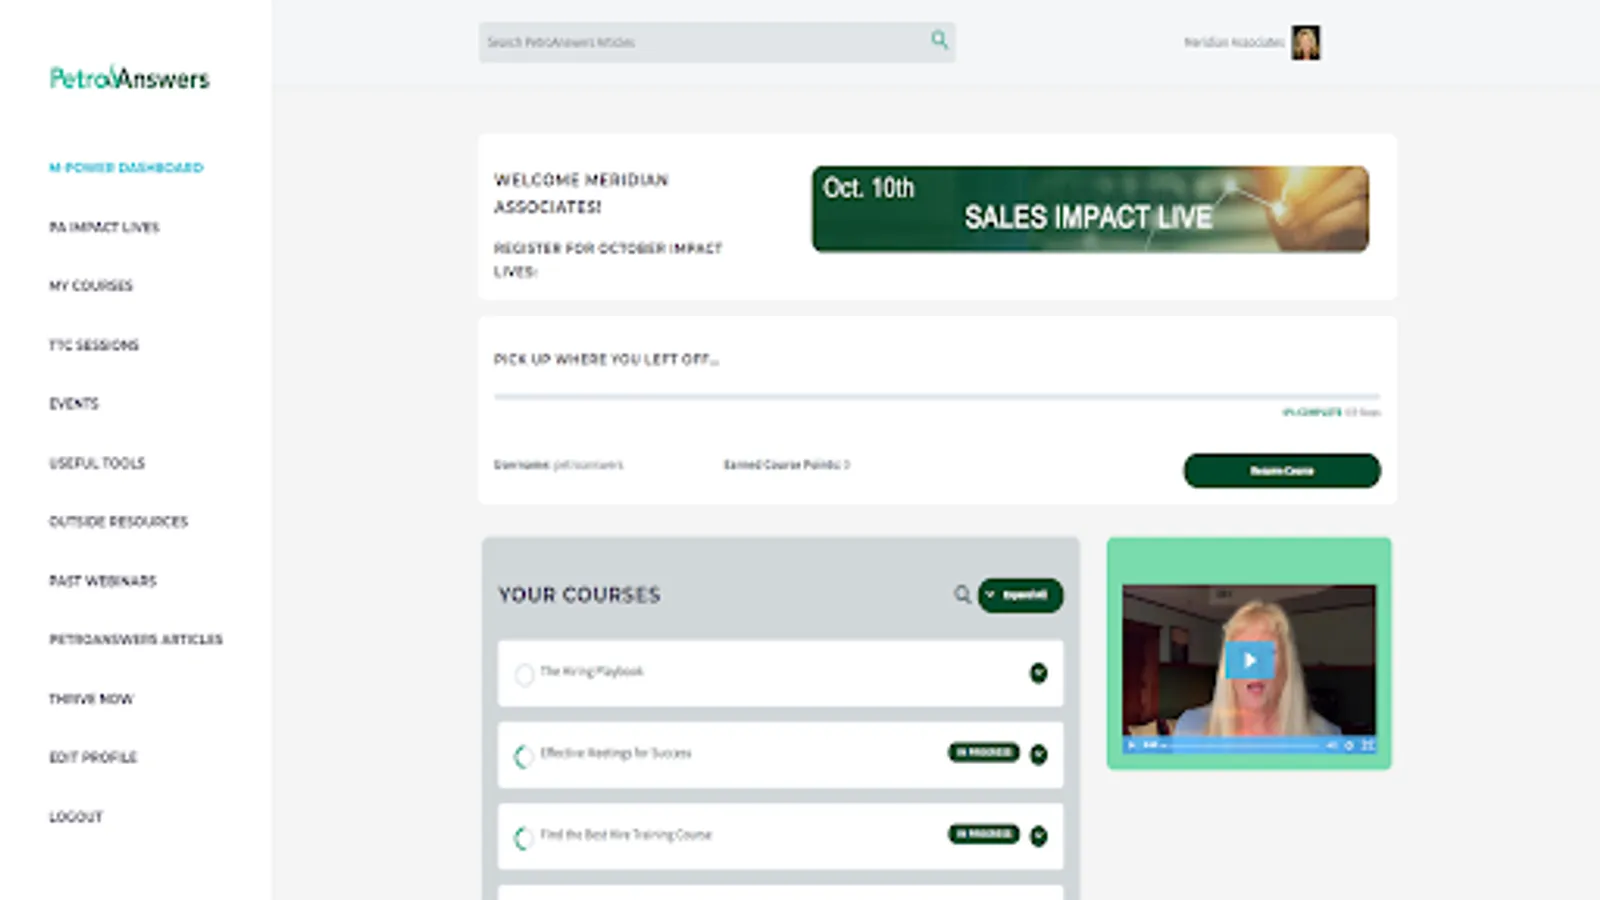This screenshot has height=900, width=1600.
Task: Click Logout in the sidebar
Action: pyautogui.click(x=76, y=817)
